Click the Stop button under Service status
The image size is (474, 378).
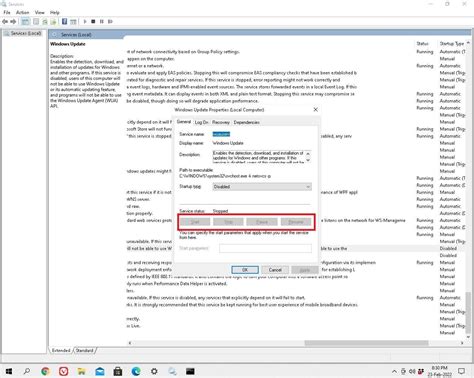228,222
